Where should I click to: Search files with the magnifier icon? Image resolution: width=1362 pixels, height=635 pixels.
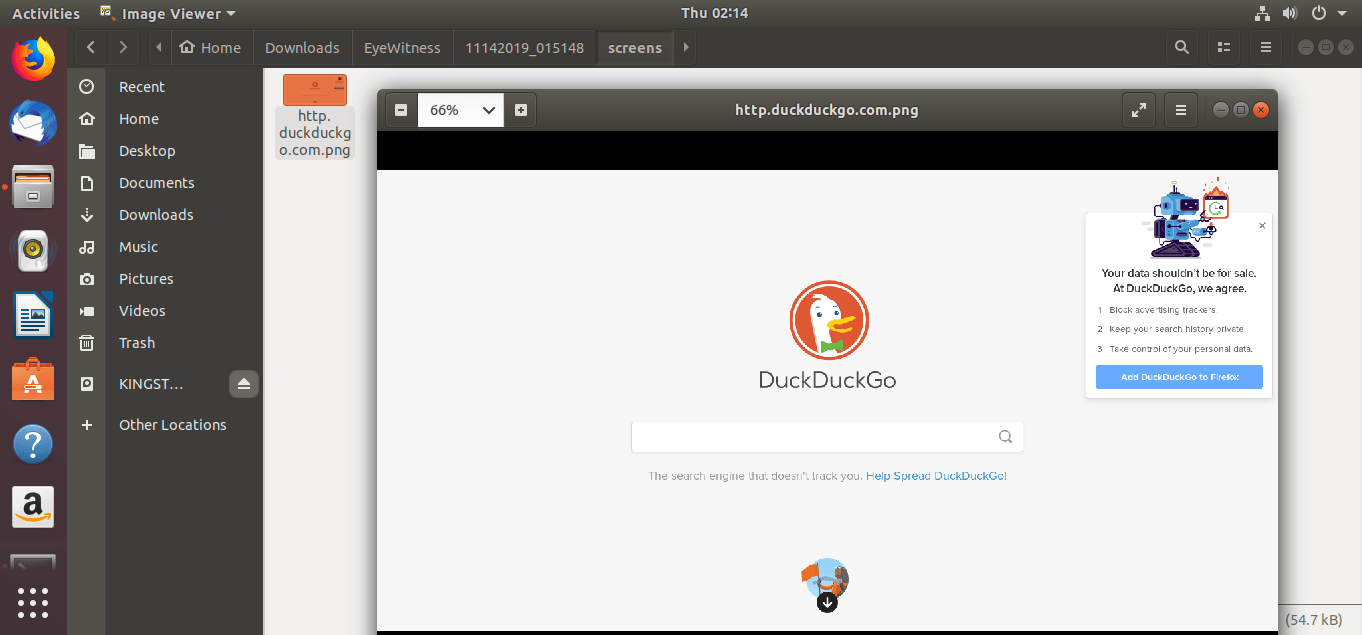(1182, 47)
